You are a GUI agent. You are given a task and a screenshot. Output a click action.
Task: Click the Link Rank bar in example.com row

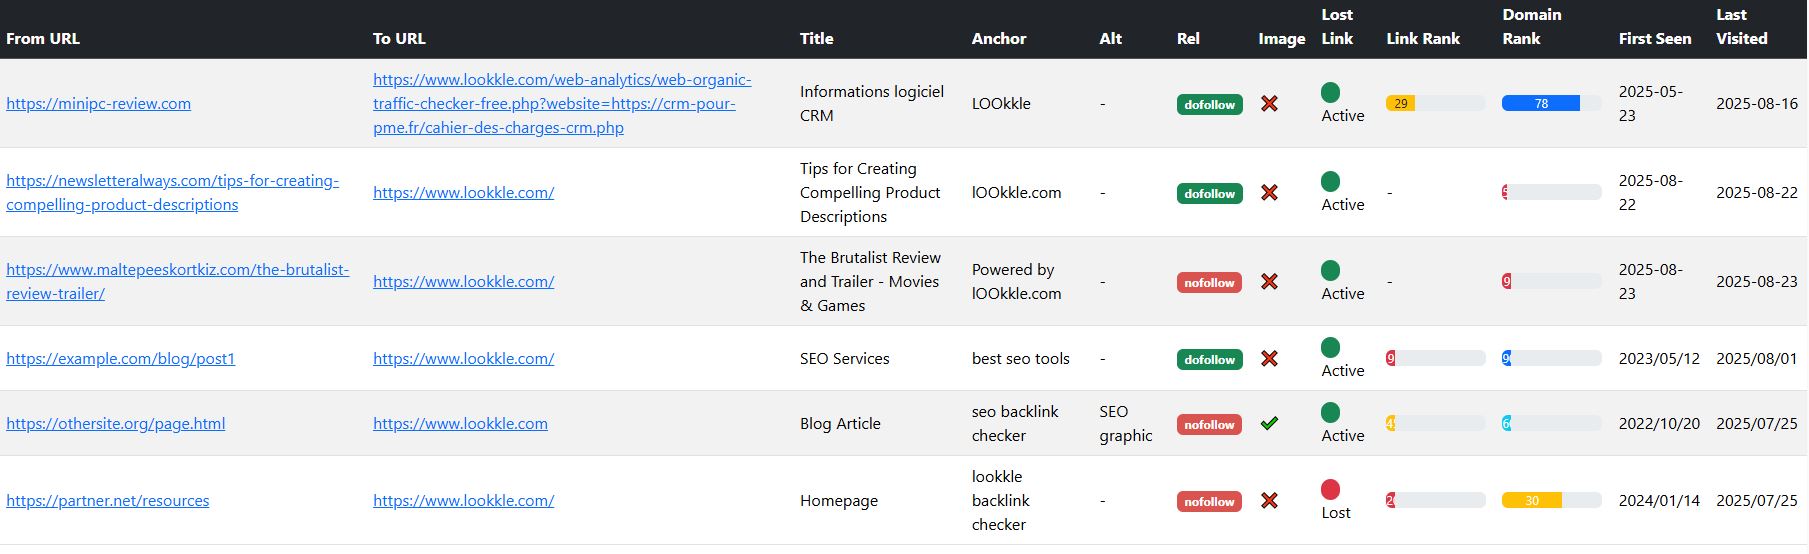point(1436,358)
